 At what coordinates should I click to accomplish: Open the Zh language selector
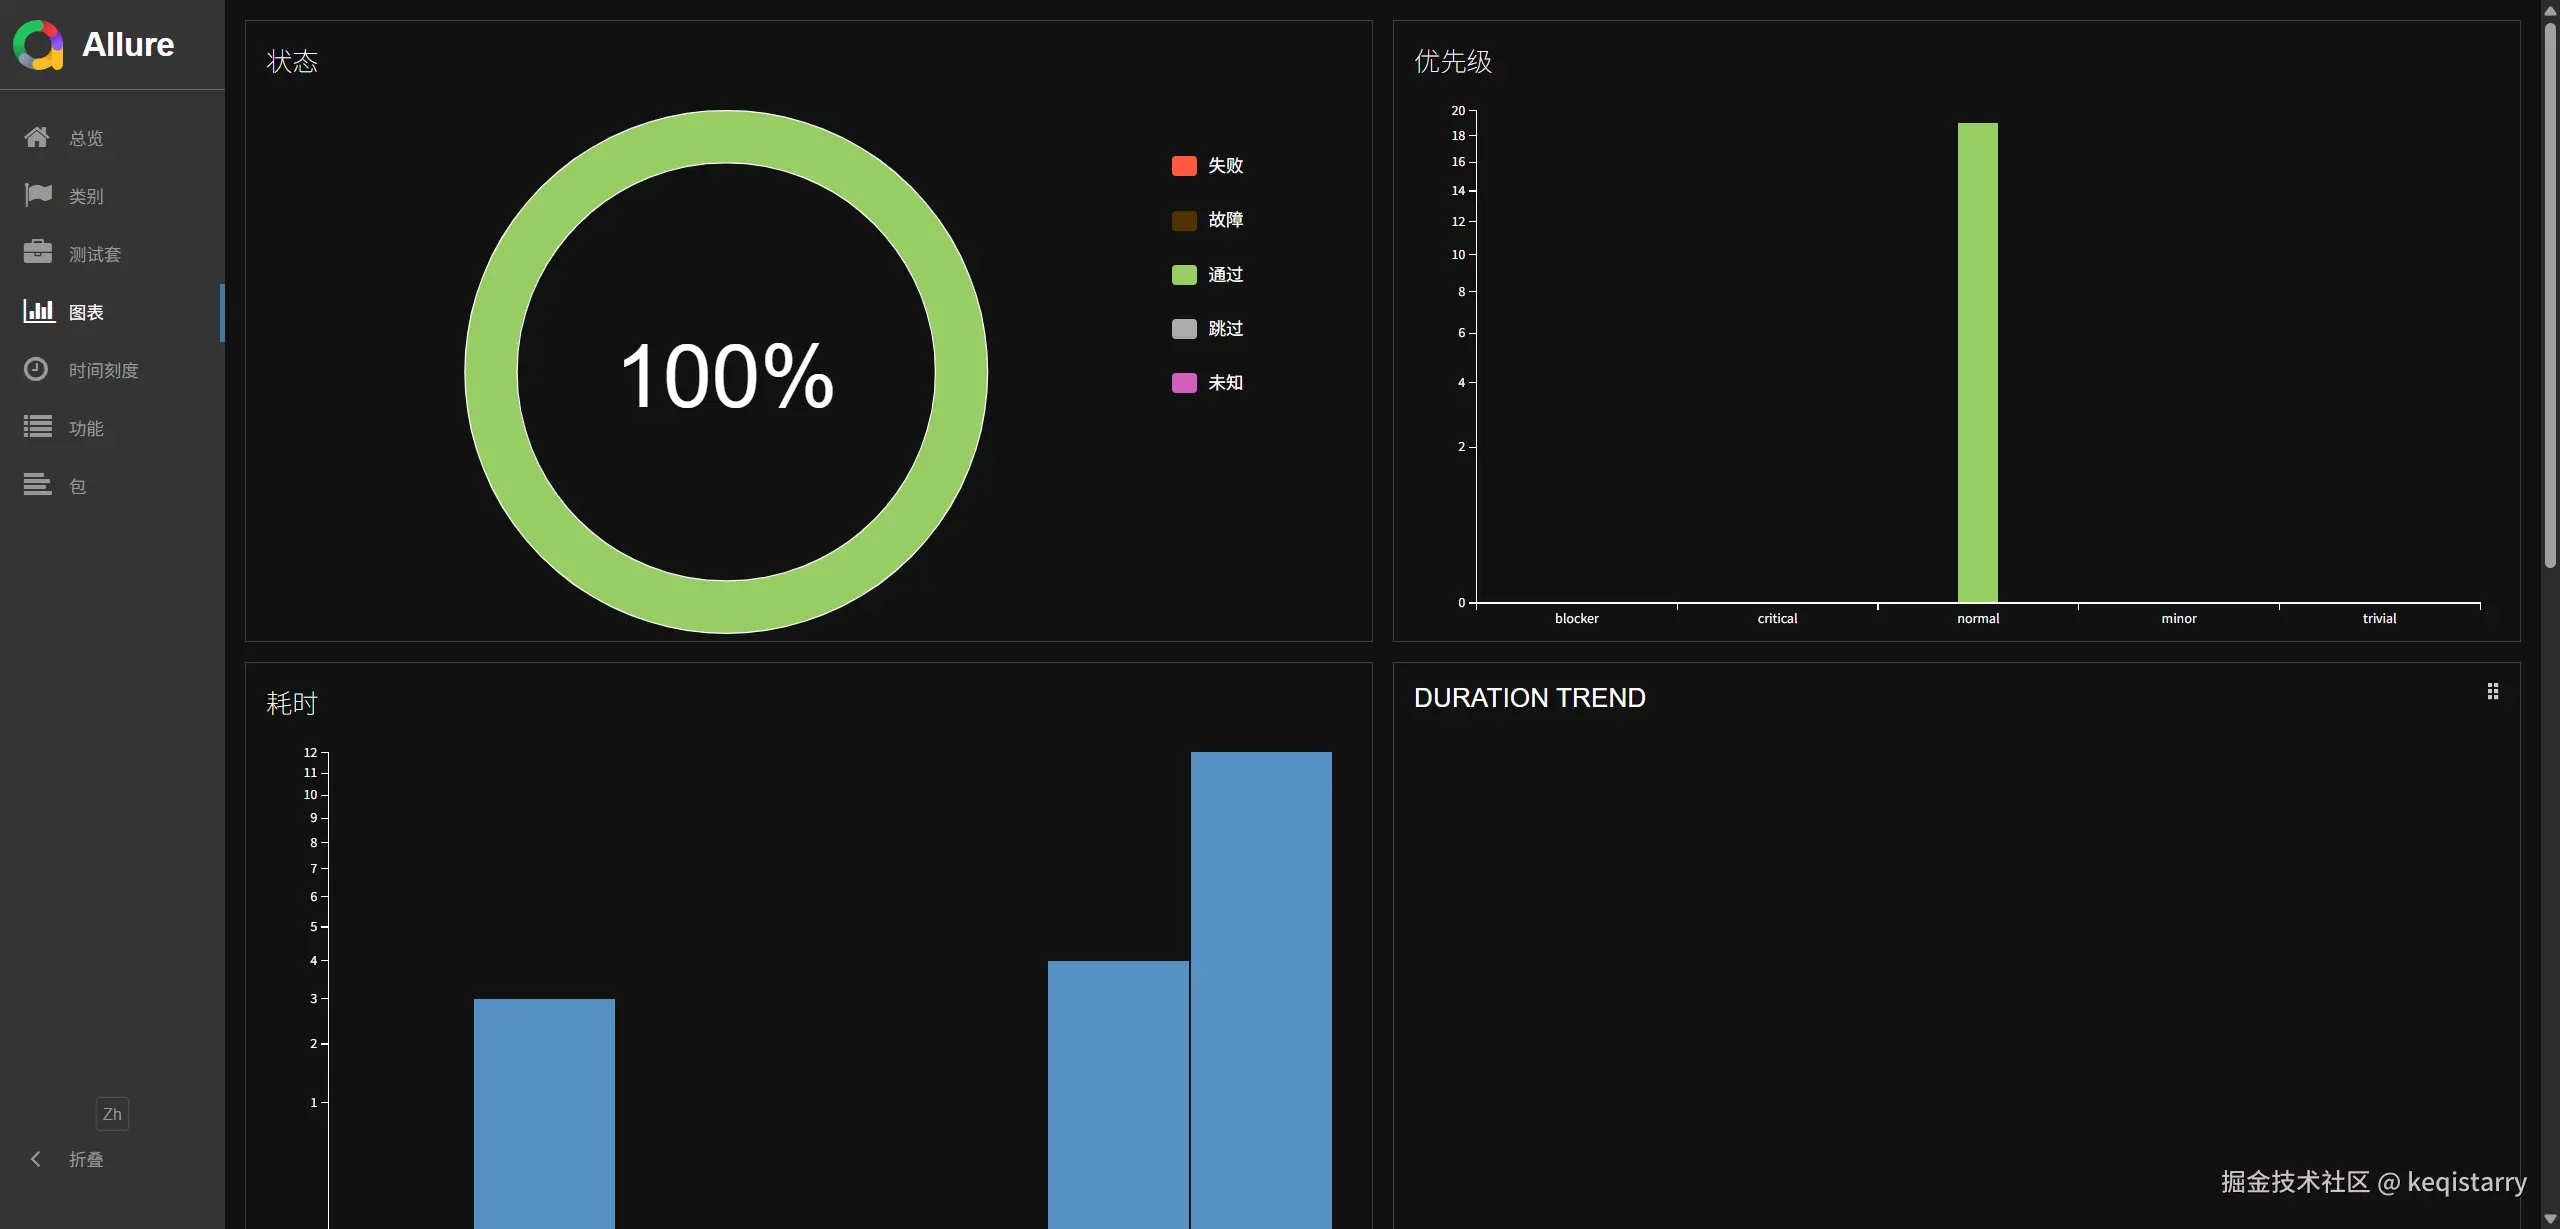(x=112, y=1114)
